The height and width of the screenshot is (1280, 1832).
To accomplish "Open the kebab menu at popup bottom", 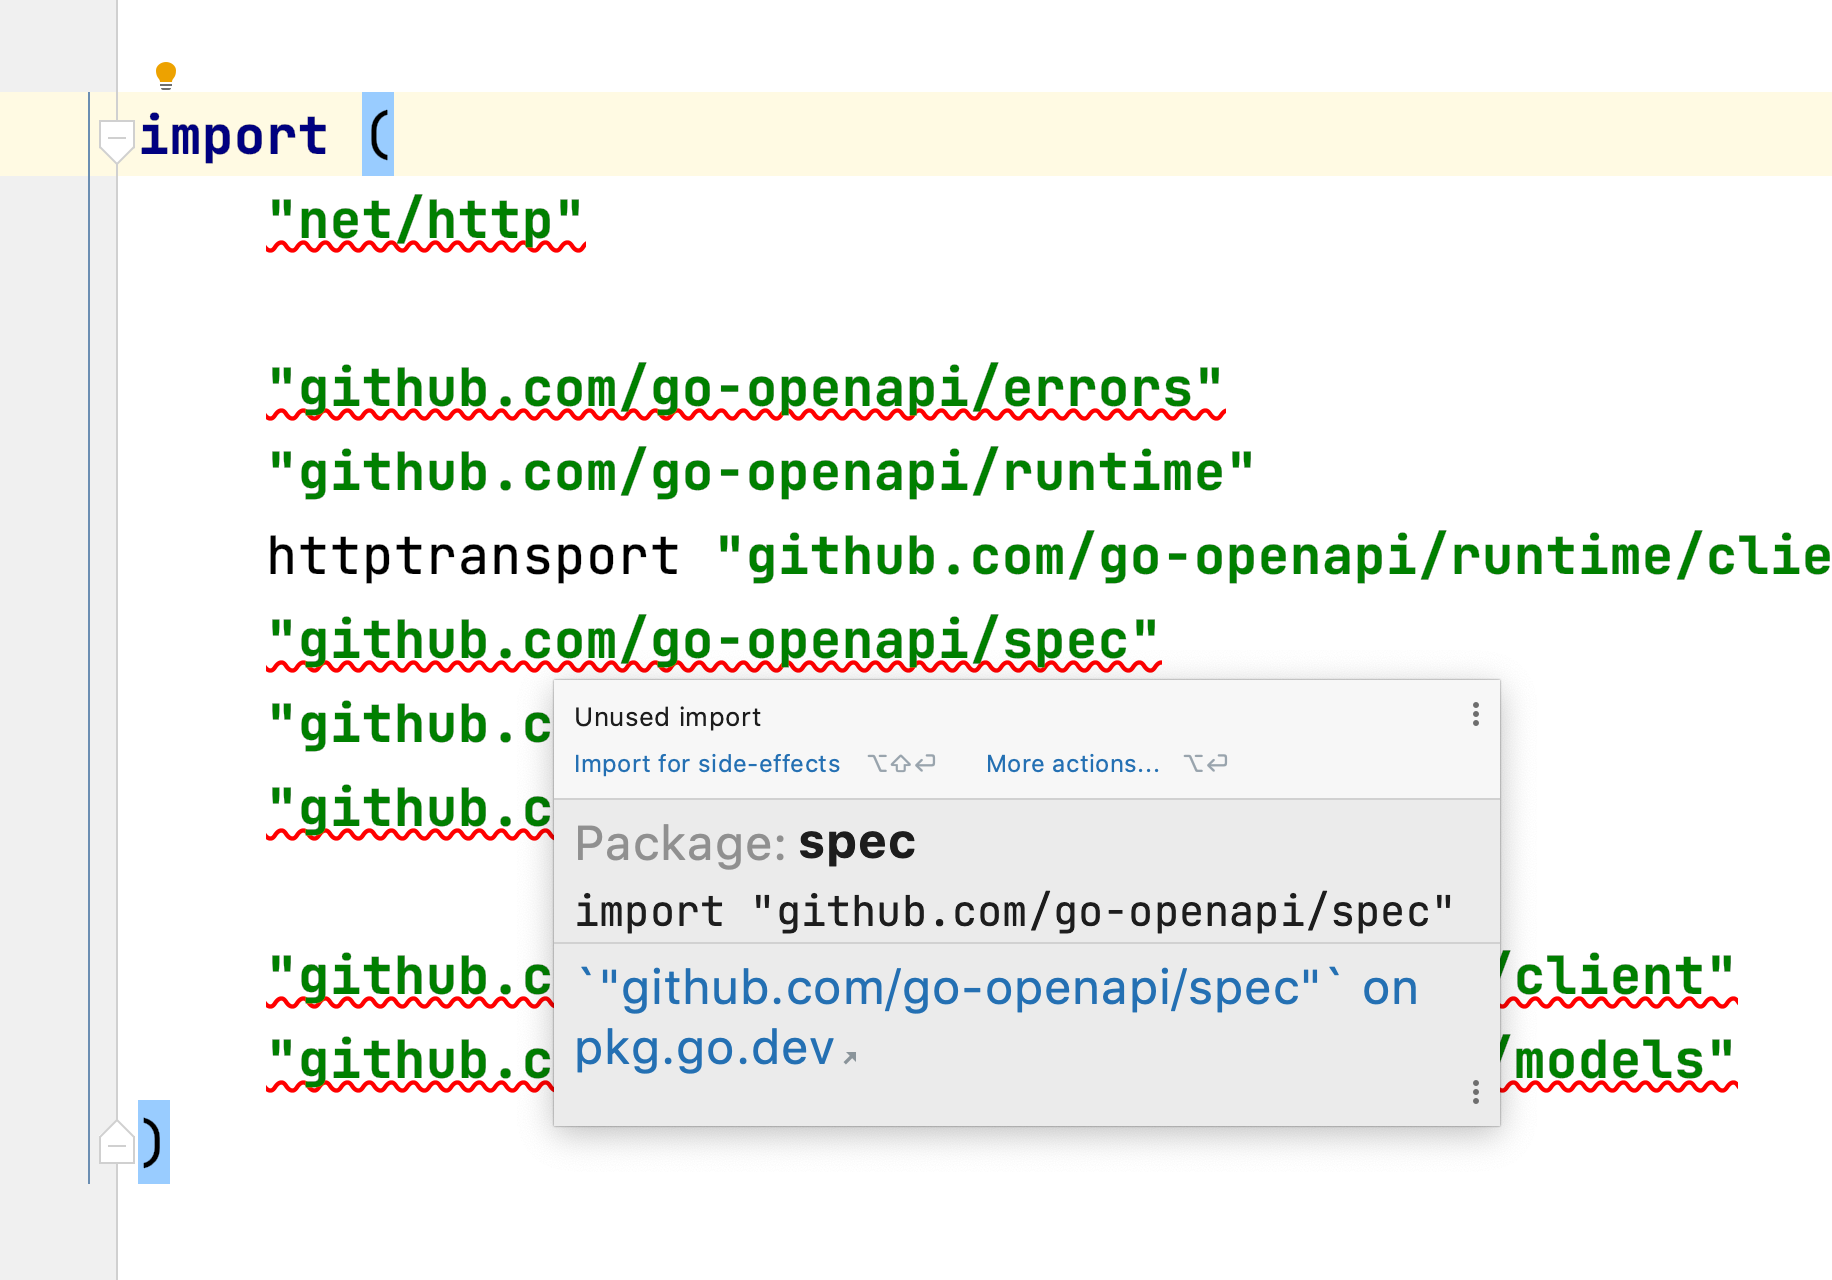I will point(1475,1094).
